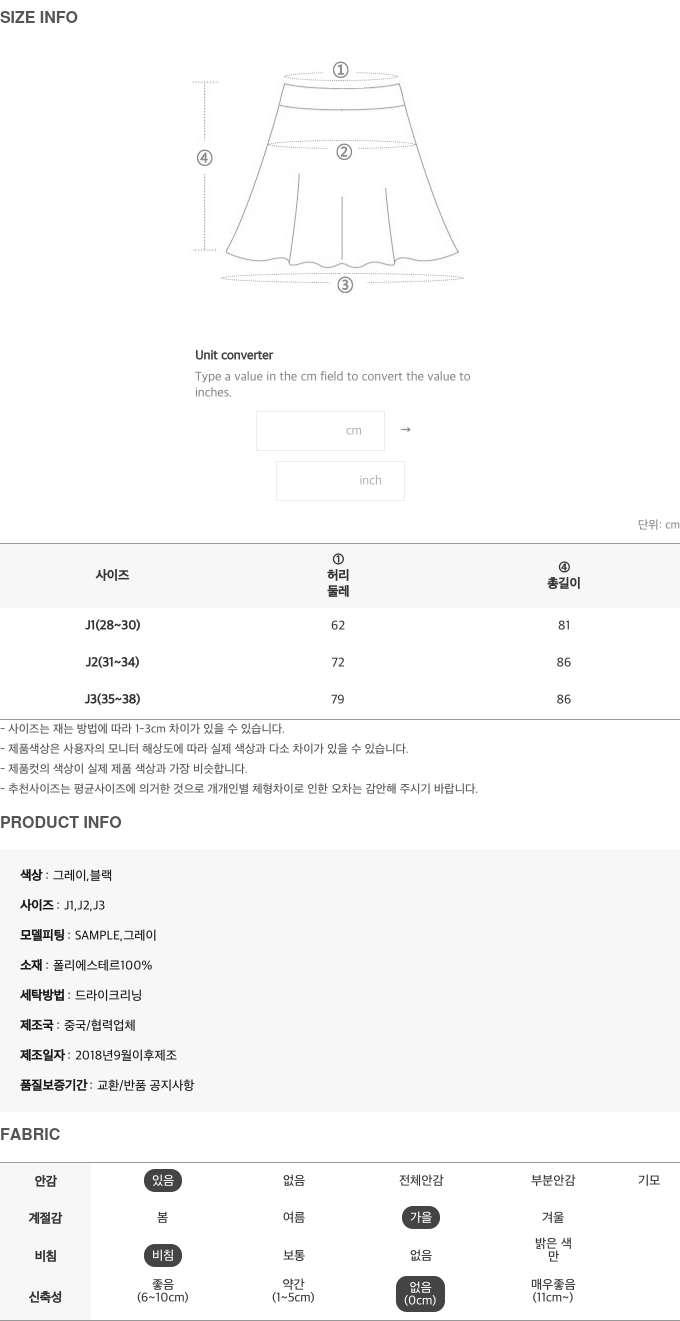Select the 가을 season option
680x1321 pixels.
click(421, 1218)
